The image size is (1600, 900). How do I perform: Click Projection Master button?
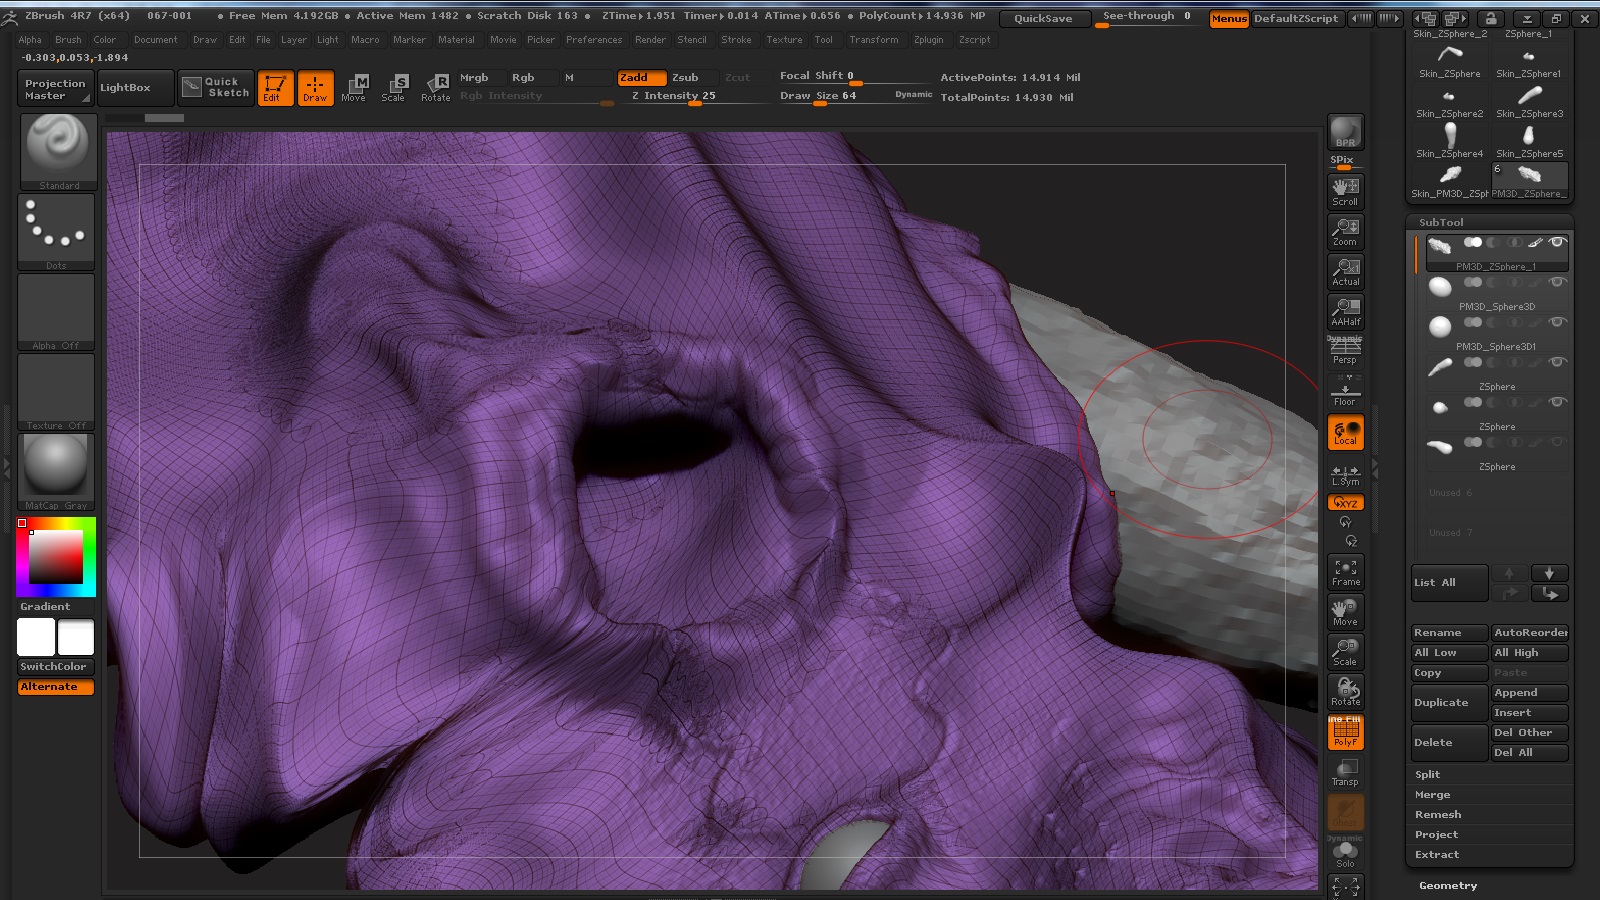coord(55,88)
